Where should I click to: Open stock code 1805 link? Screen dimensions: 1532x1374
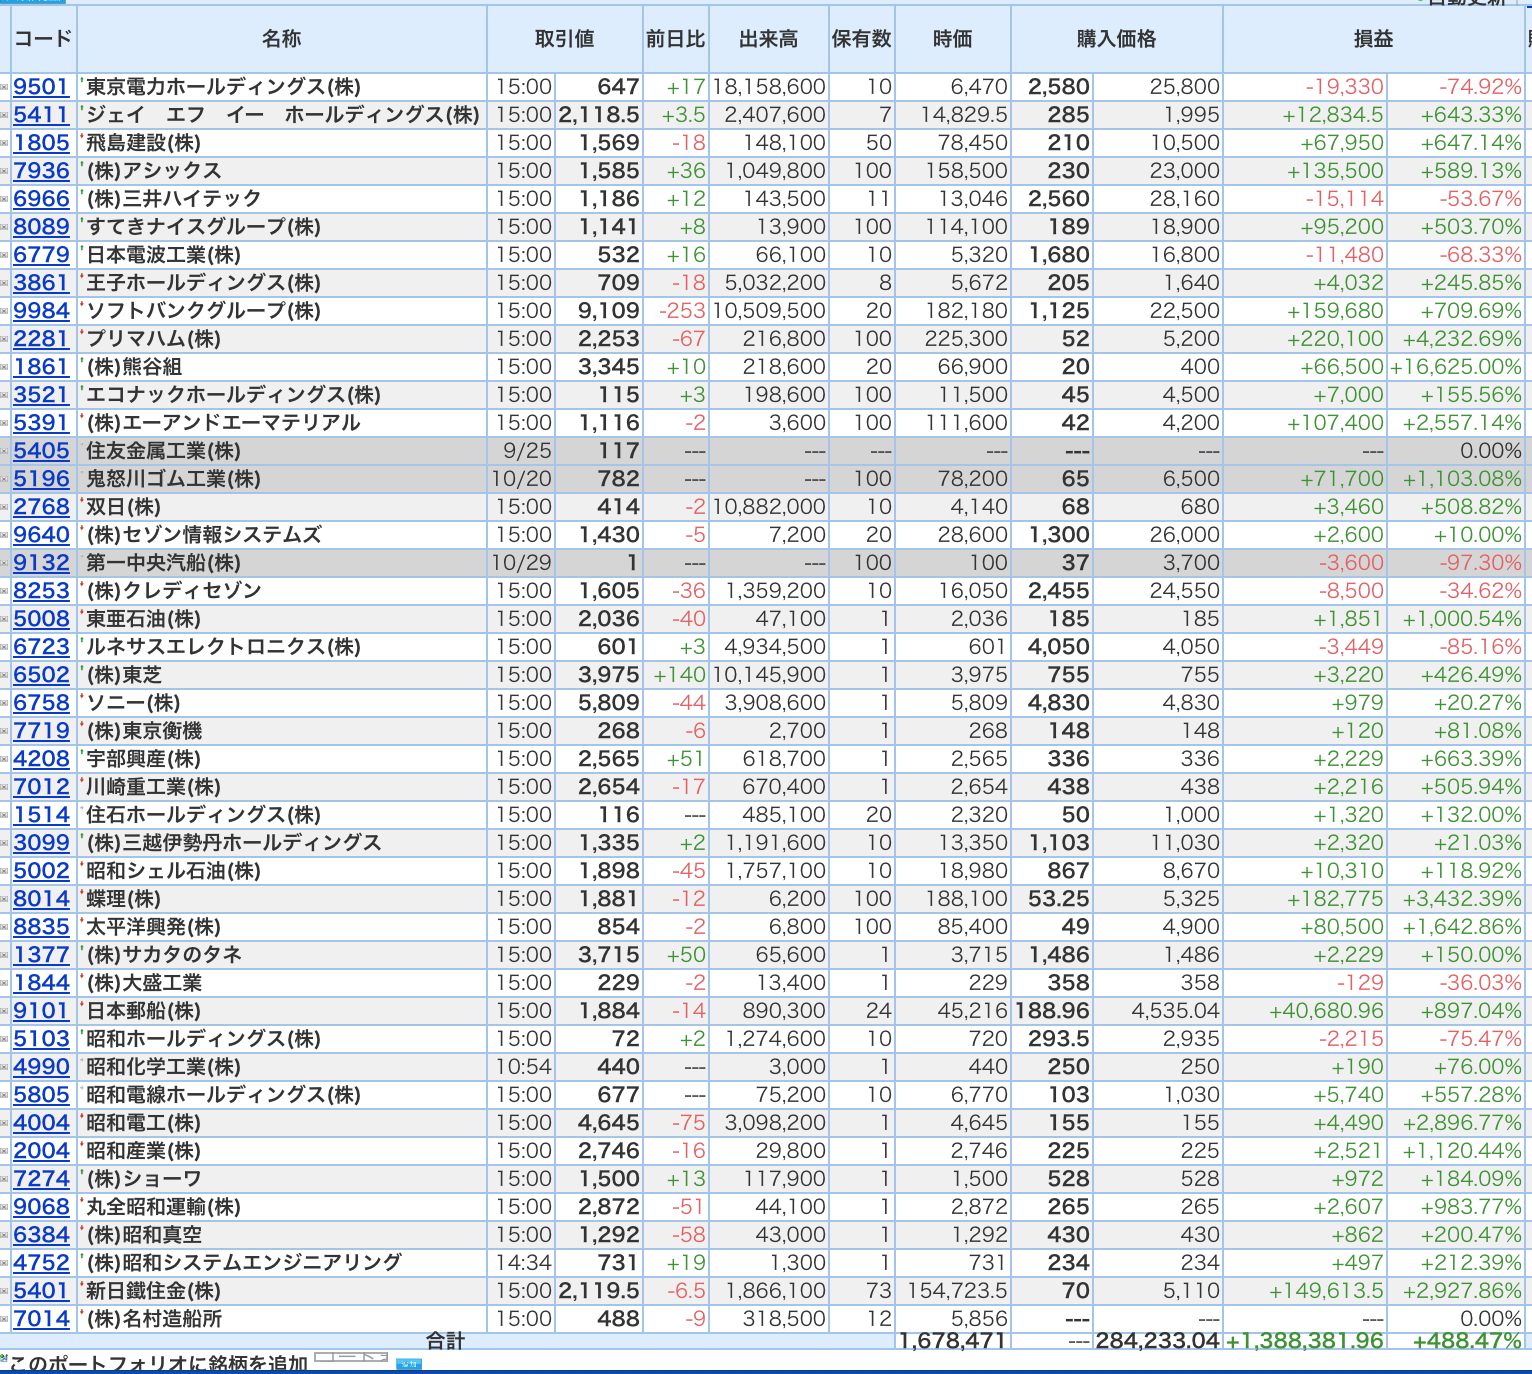click(41, 143)
